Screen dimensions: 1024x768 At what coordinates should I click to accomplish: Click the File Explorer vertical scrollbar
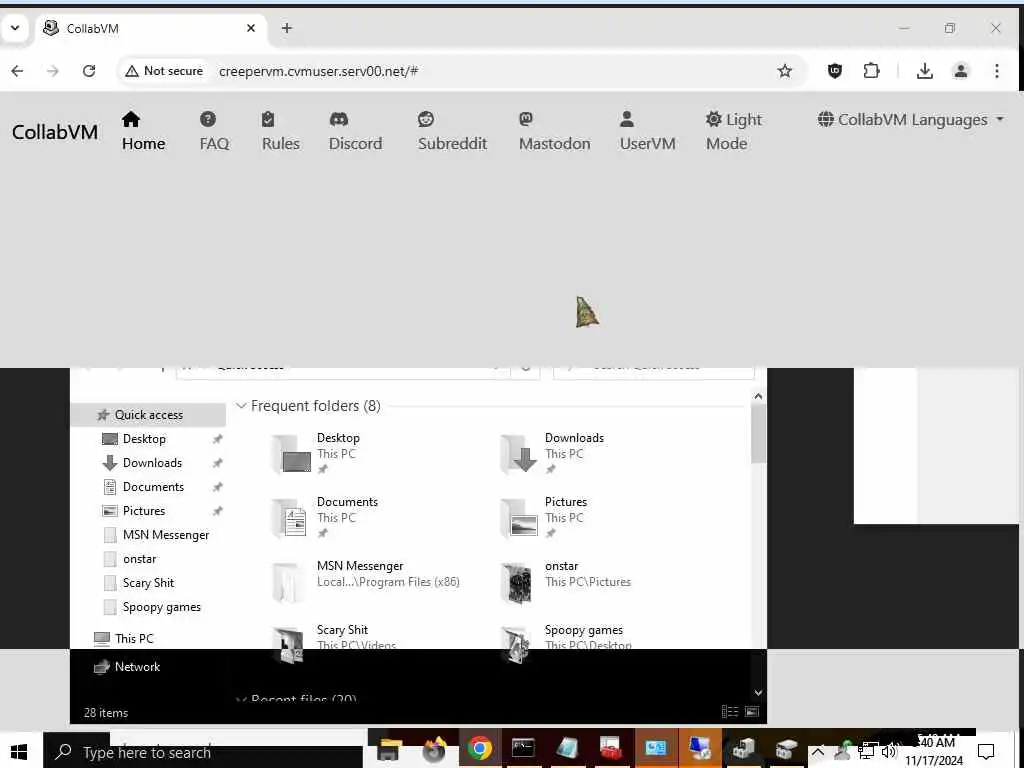(x=758, y=432)
